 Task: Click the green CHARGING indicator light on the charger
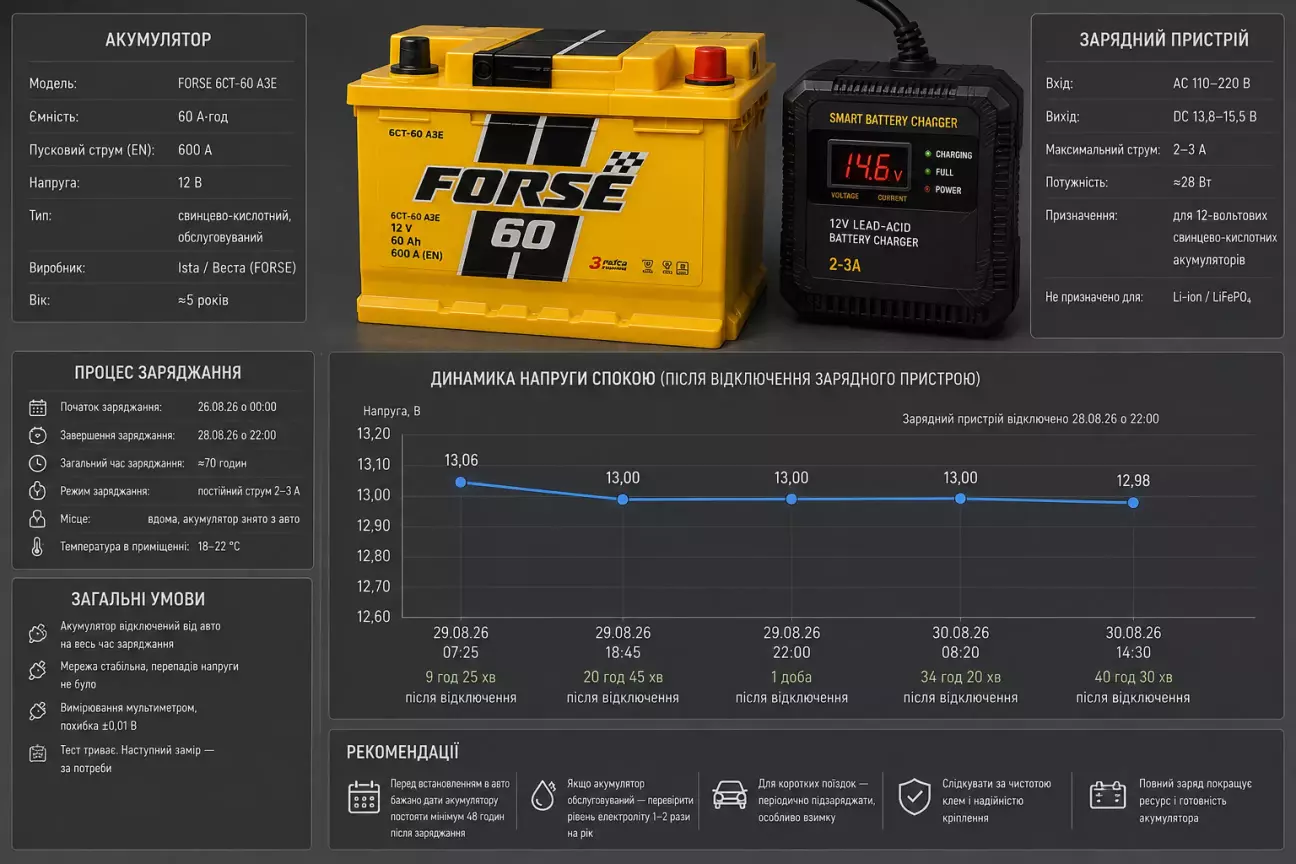coord(929,155)
